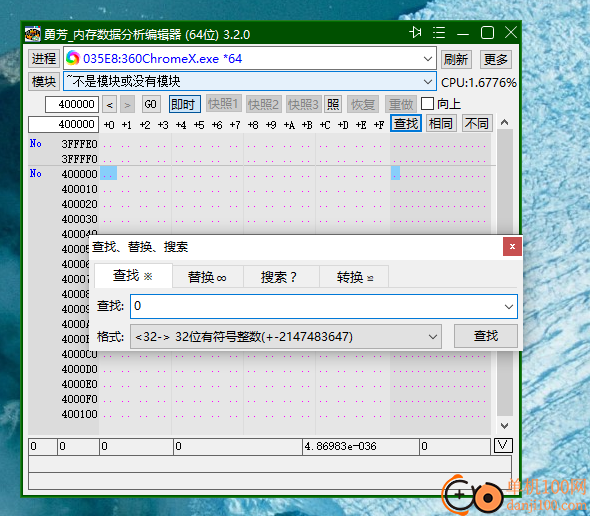Click the scrollbar up arrow
The height and width of the screenshot is (516, 590).
(505, 122)
